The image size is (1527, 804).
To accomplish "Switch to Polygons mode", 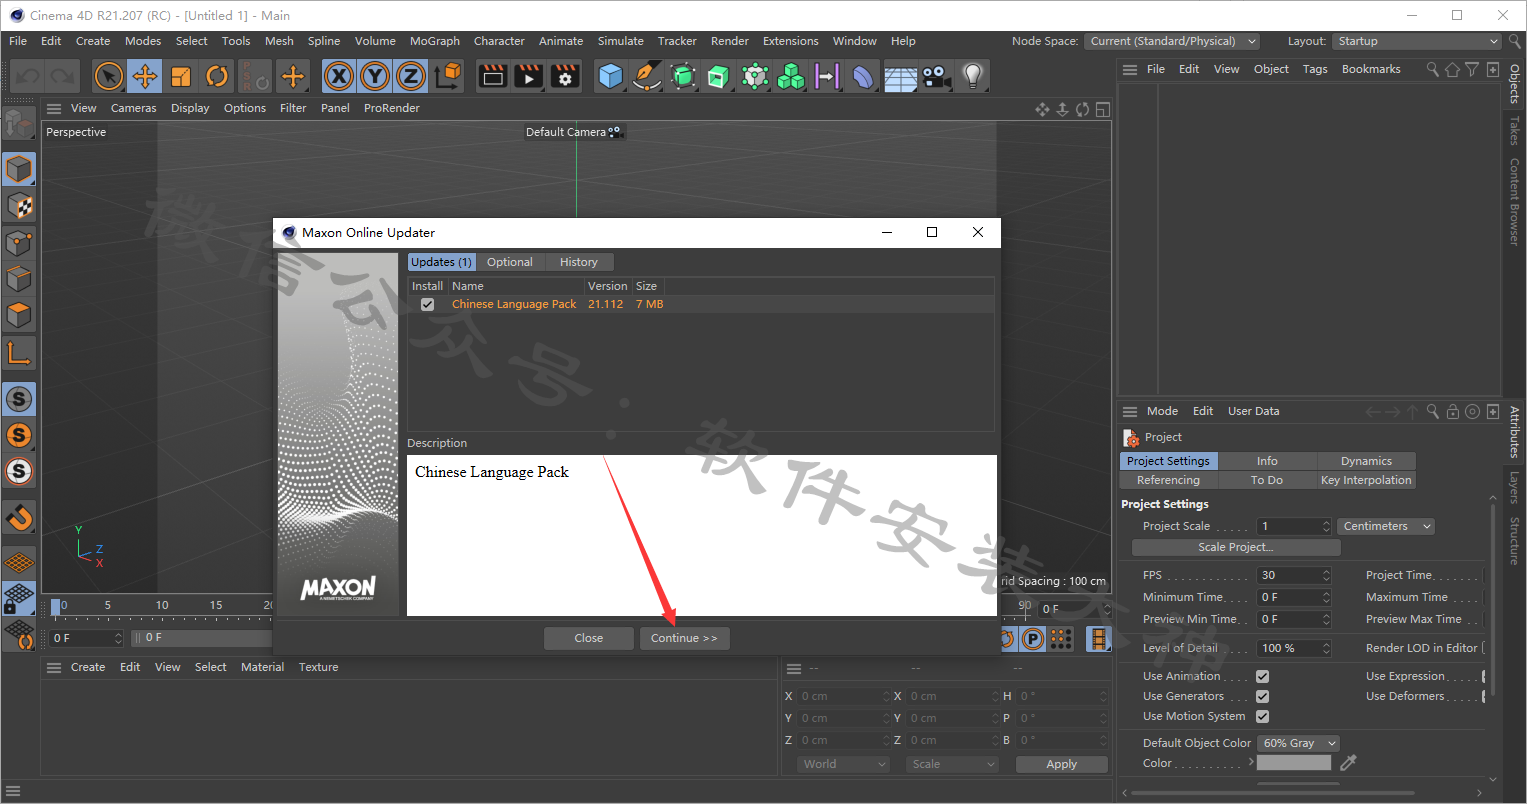I will pos(19,315).
